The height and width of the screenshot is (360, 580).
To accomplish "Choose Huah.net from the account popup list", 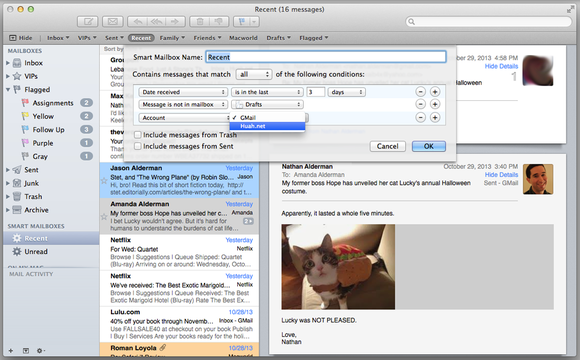I will [x=267, y=126].
